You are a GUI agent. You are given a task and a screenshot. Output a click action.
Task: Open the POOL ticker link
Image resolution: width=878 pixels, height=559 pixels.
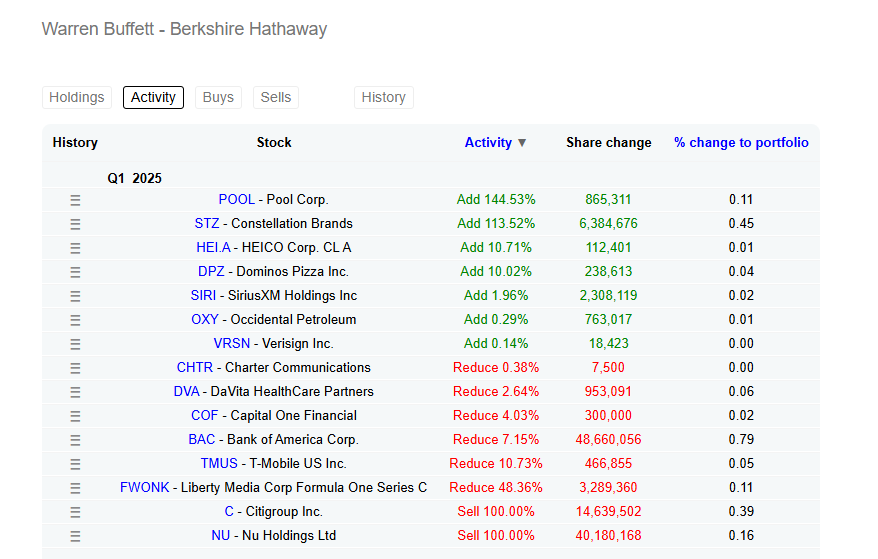(236, 199)
